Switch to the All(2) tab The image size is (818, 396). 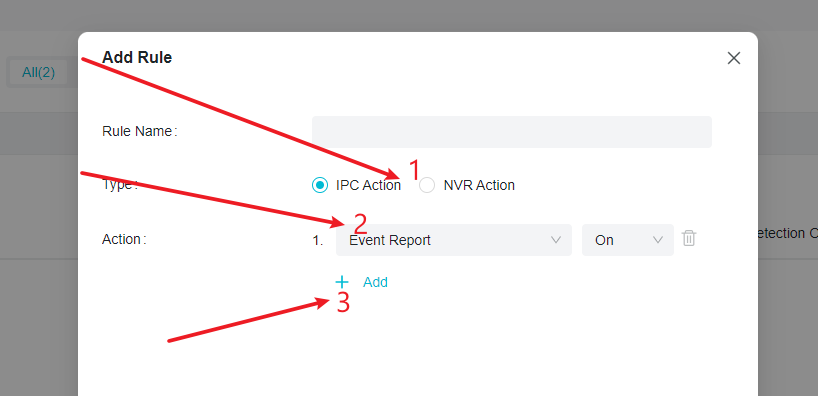[x=38, y=72]
